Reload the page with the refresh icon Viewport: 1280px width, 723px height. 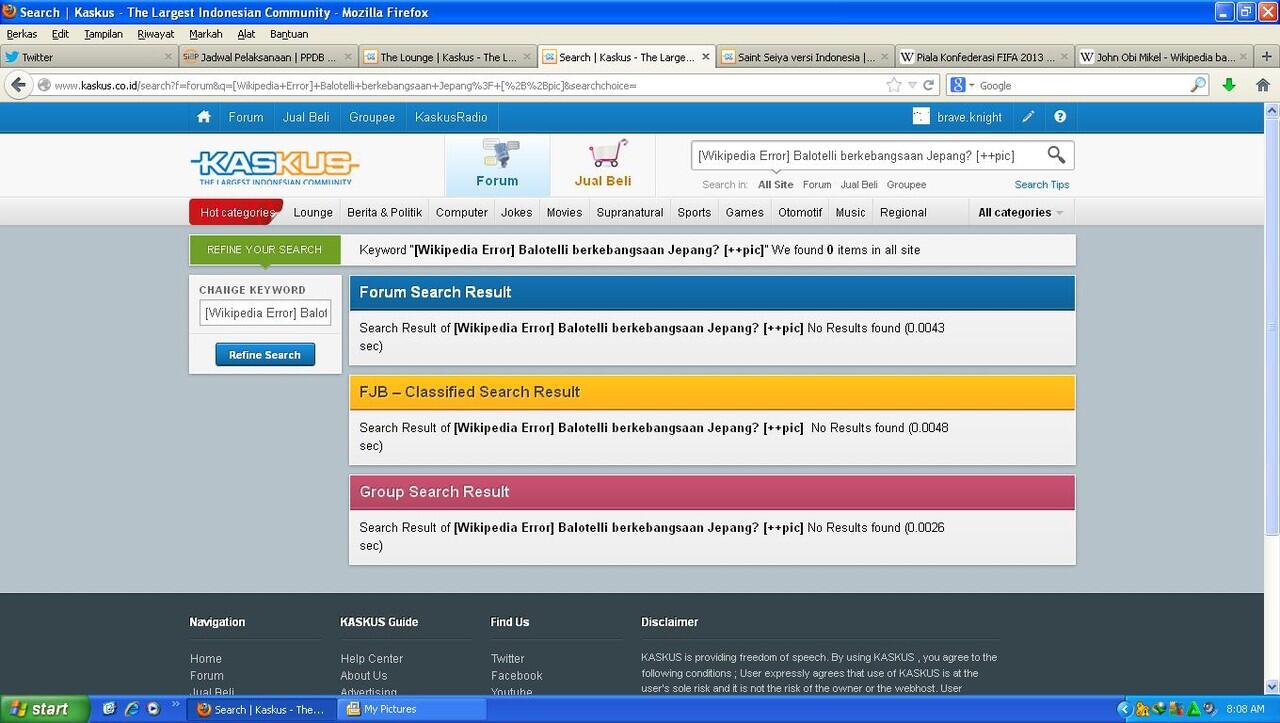click(x=929, y=85)
